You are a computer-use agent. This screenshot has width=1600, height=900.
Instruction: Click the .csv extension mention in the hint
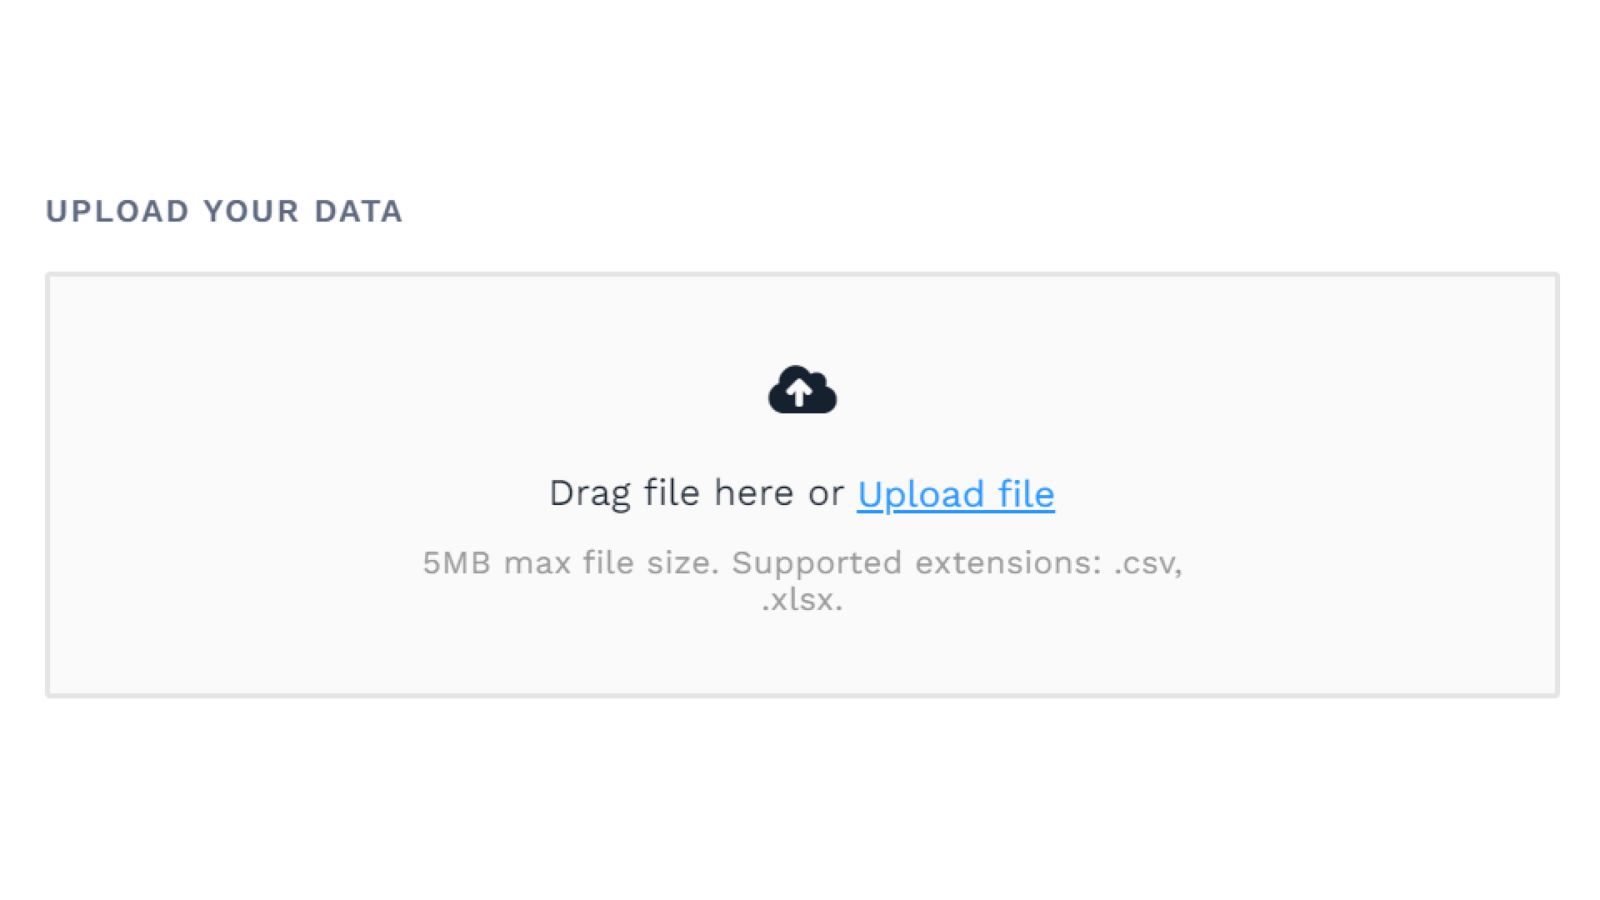(x=1148, y=562)
